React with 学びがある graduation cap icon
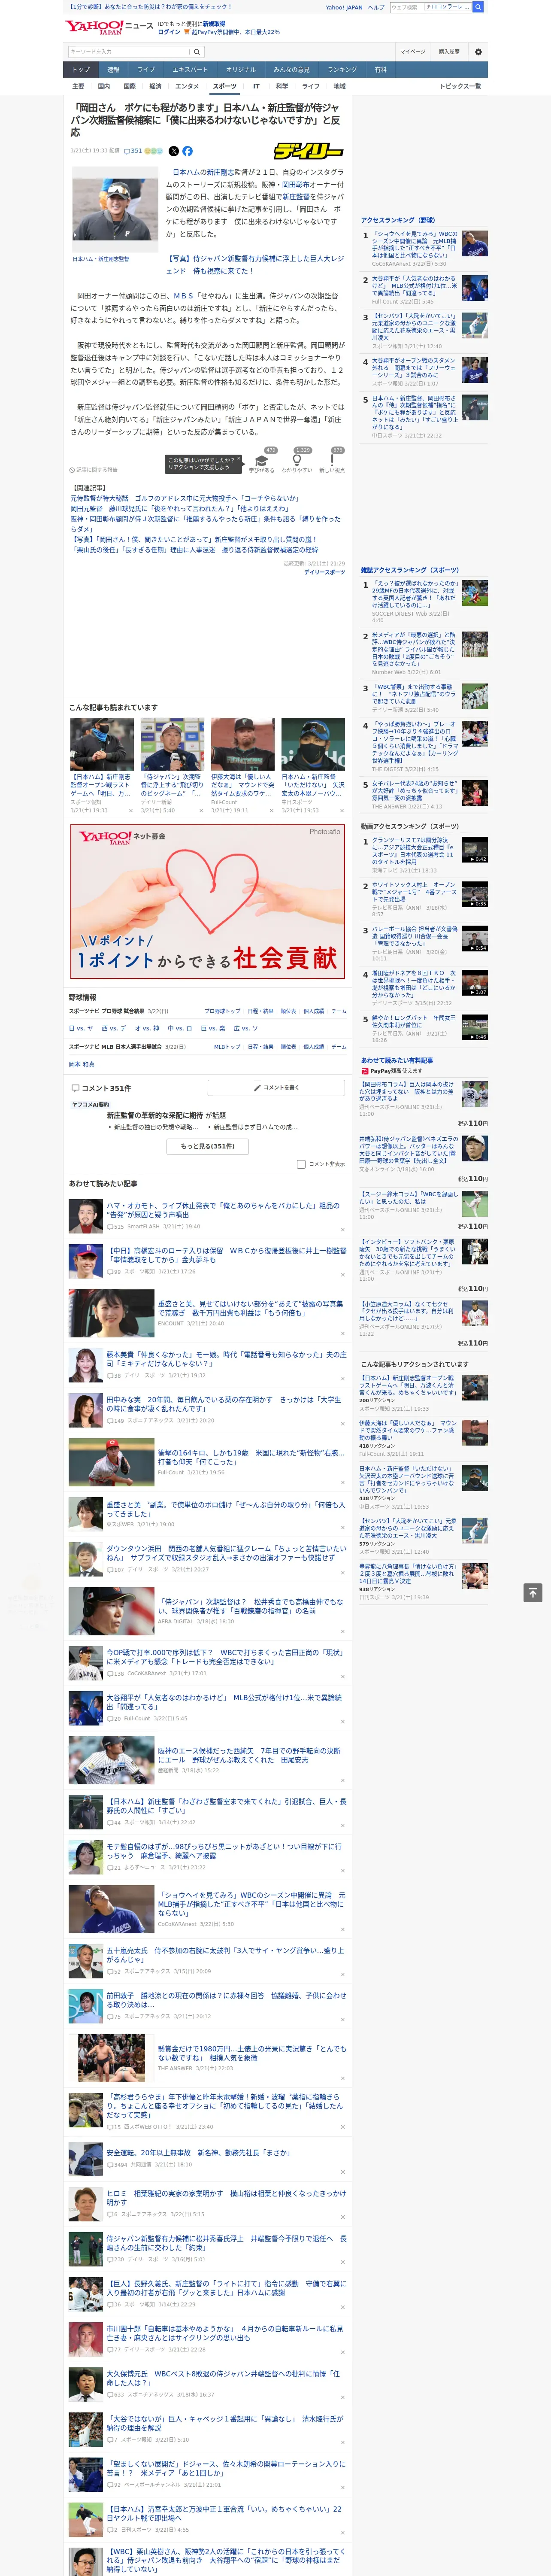Image resolution: width=551 pixels, height=2576 pixels. (262, 461)
